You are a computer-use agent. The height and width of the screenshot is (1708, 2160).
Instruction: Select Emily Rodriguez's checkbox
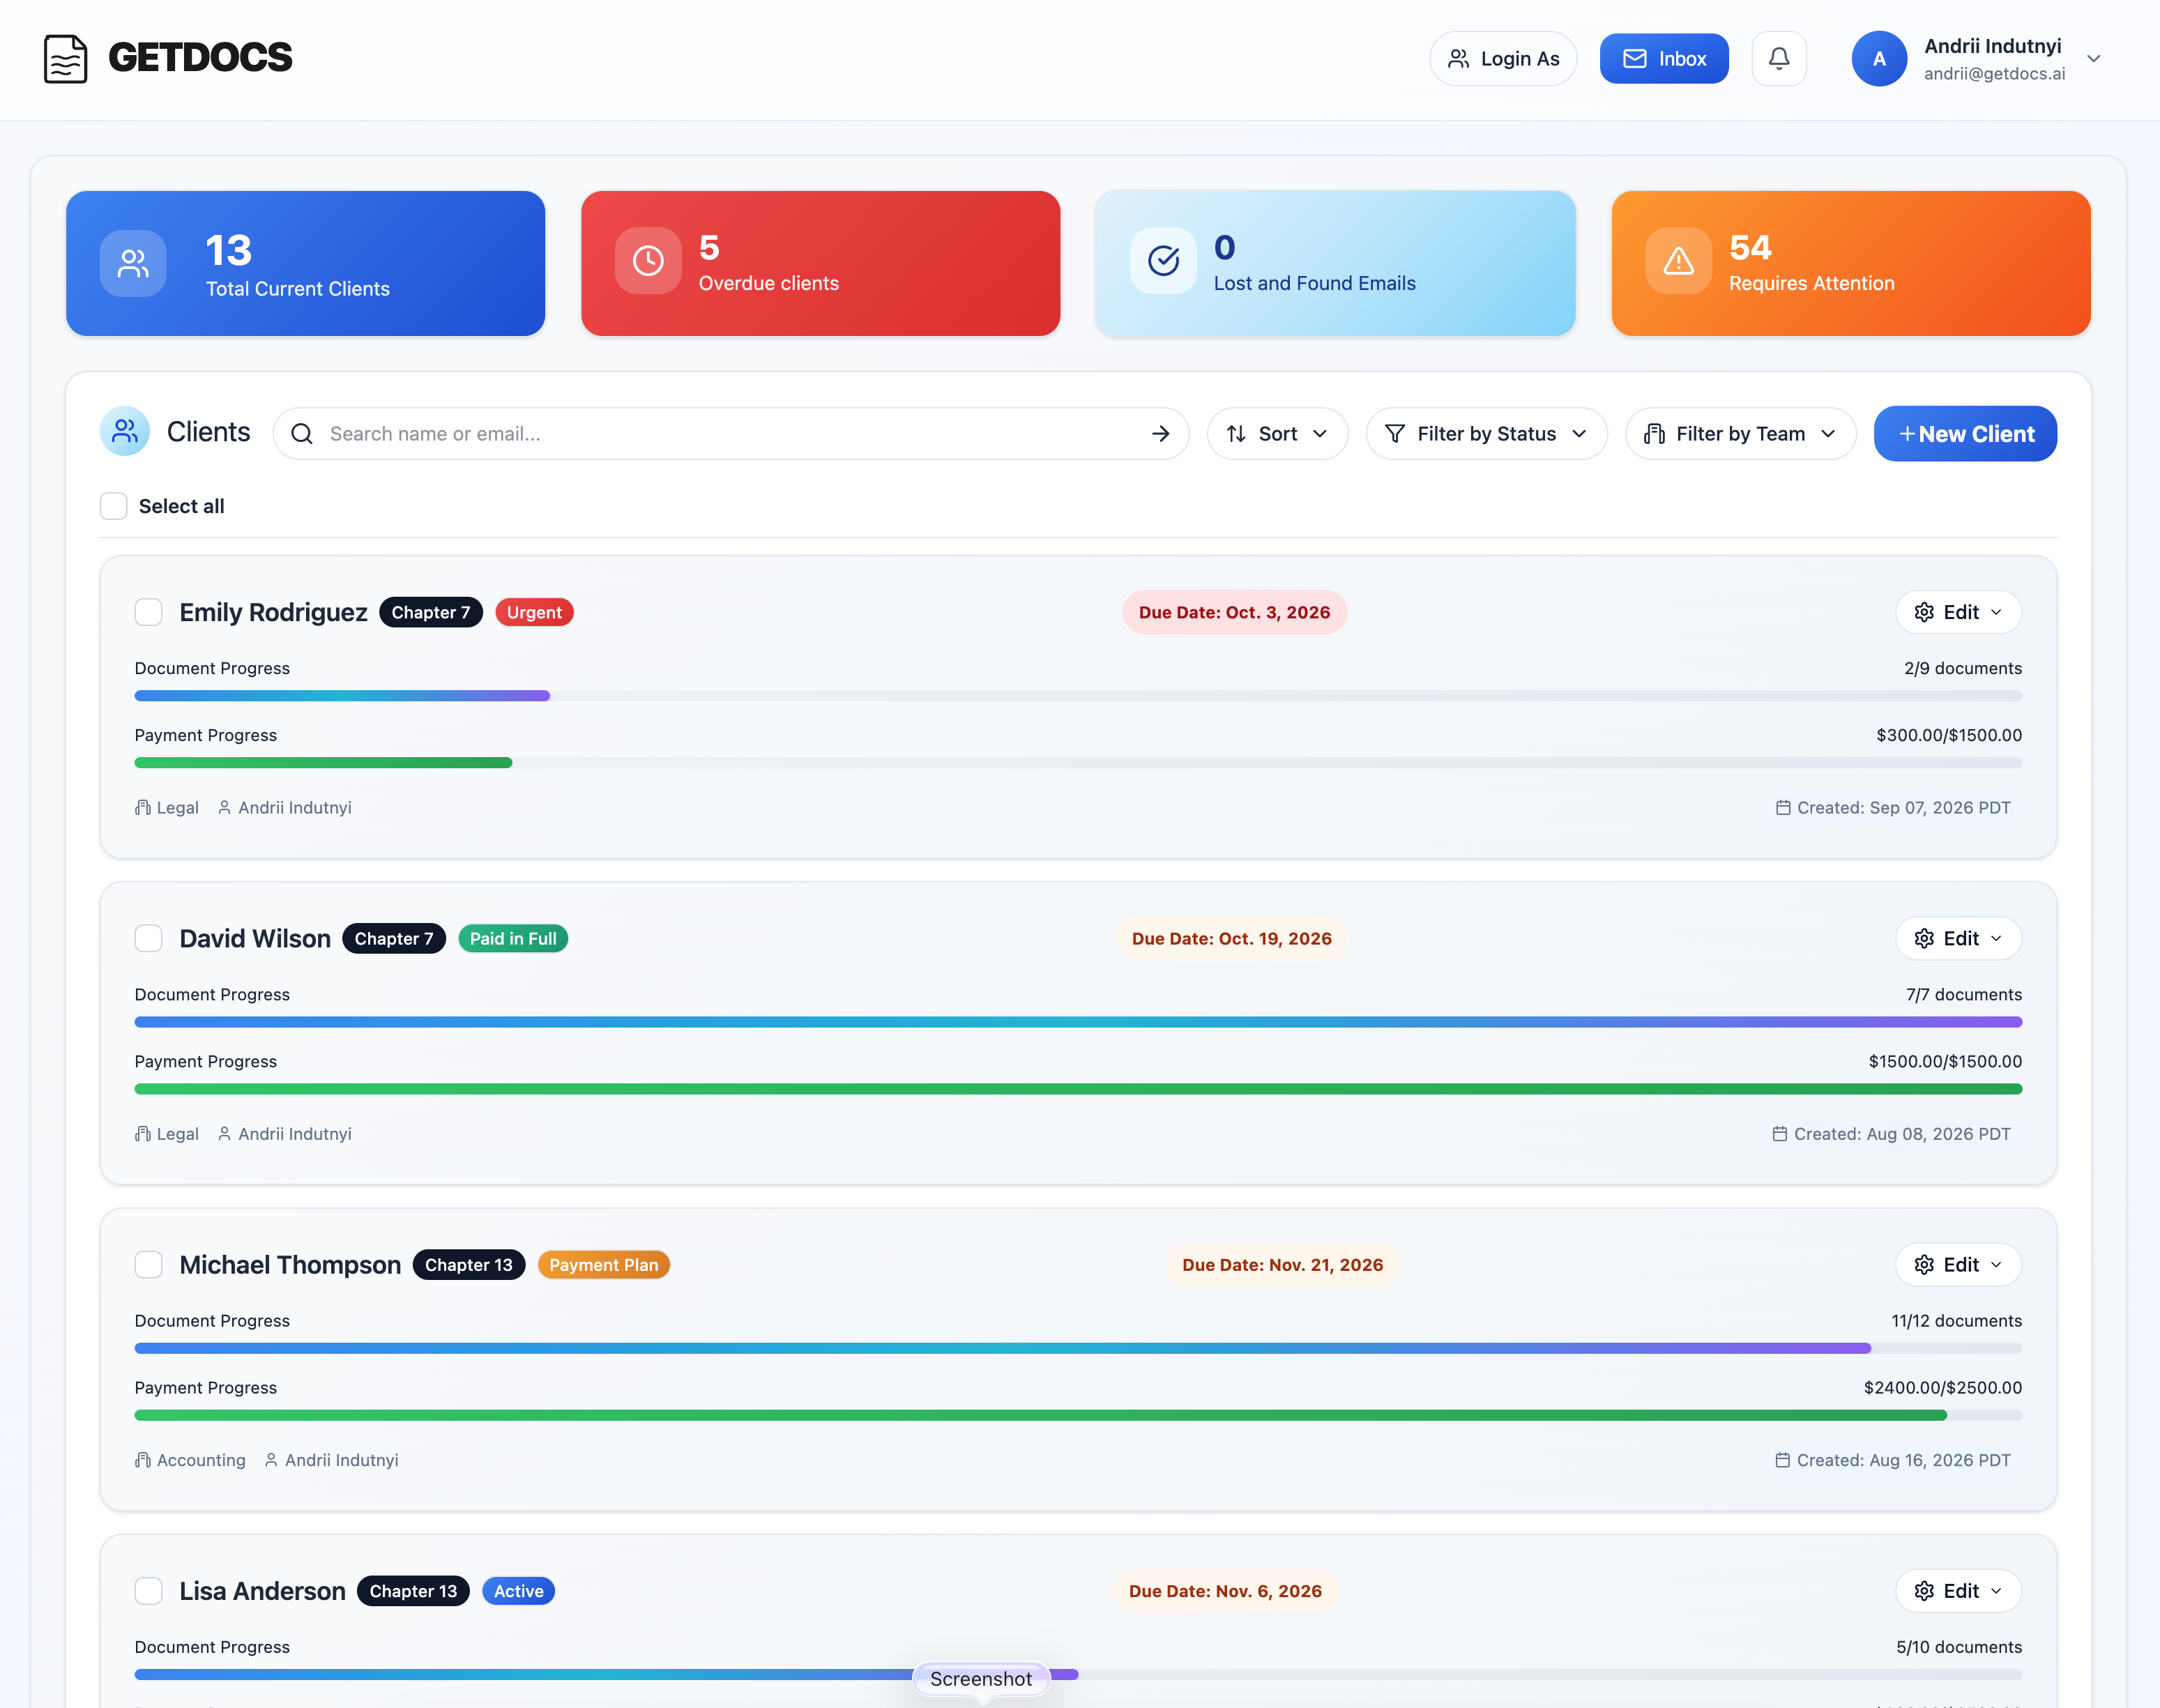[149, 612]
